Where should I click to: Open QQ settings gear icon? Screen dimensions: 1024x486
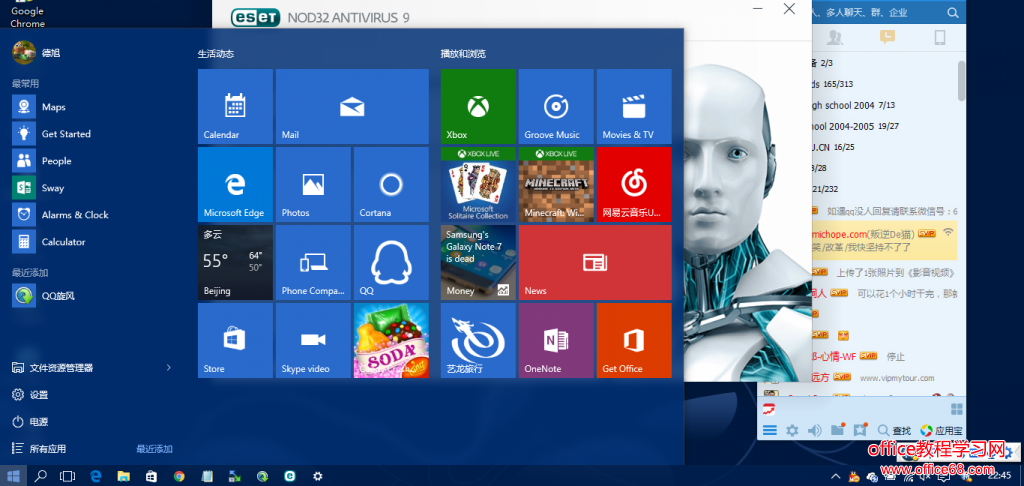792,430
